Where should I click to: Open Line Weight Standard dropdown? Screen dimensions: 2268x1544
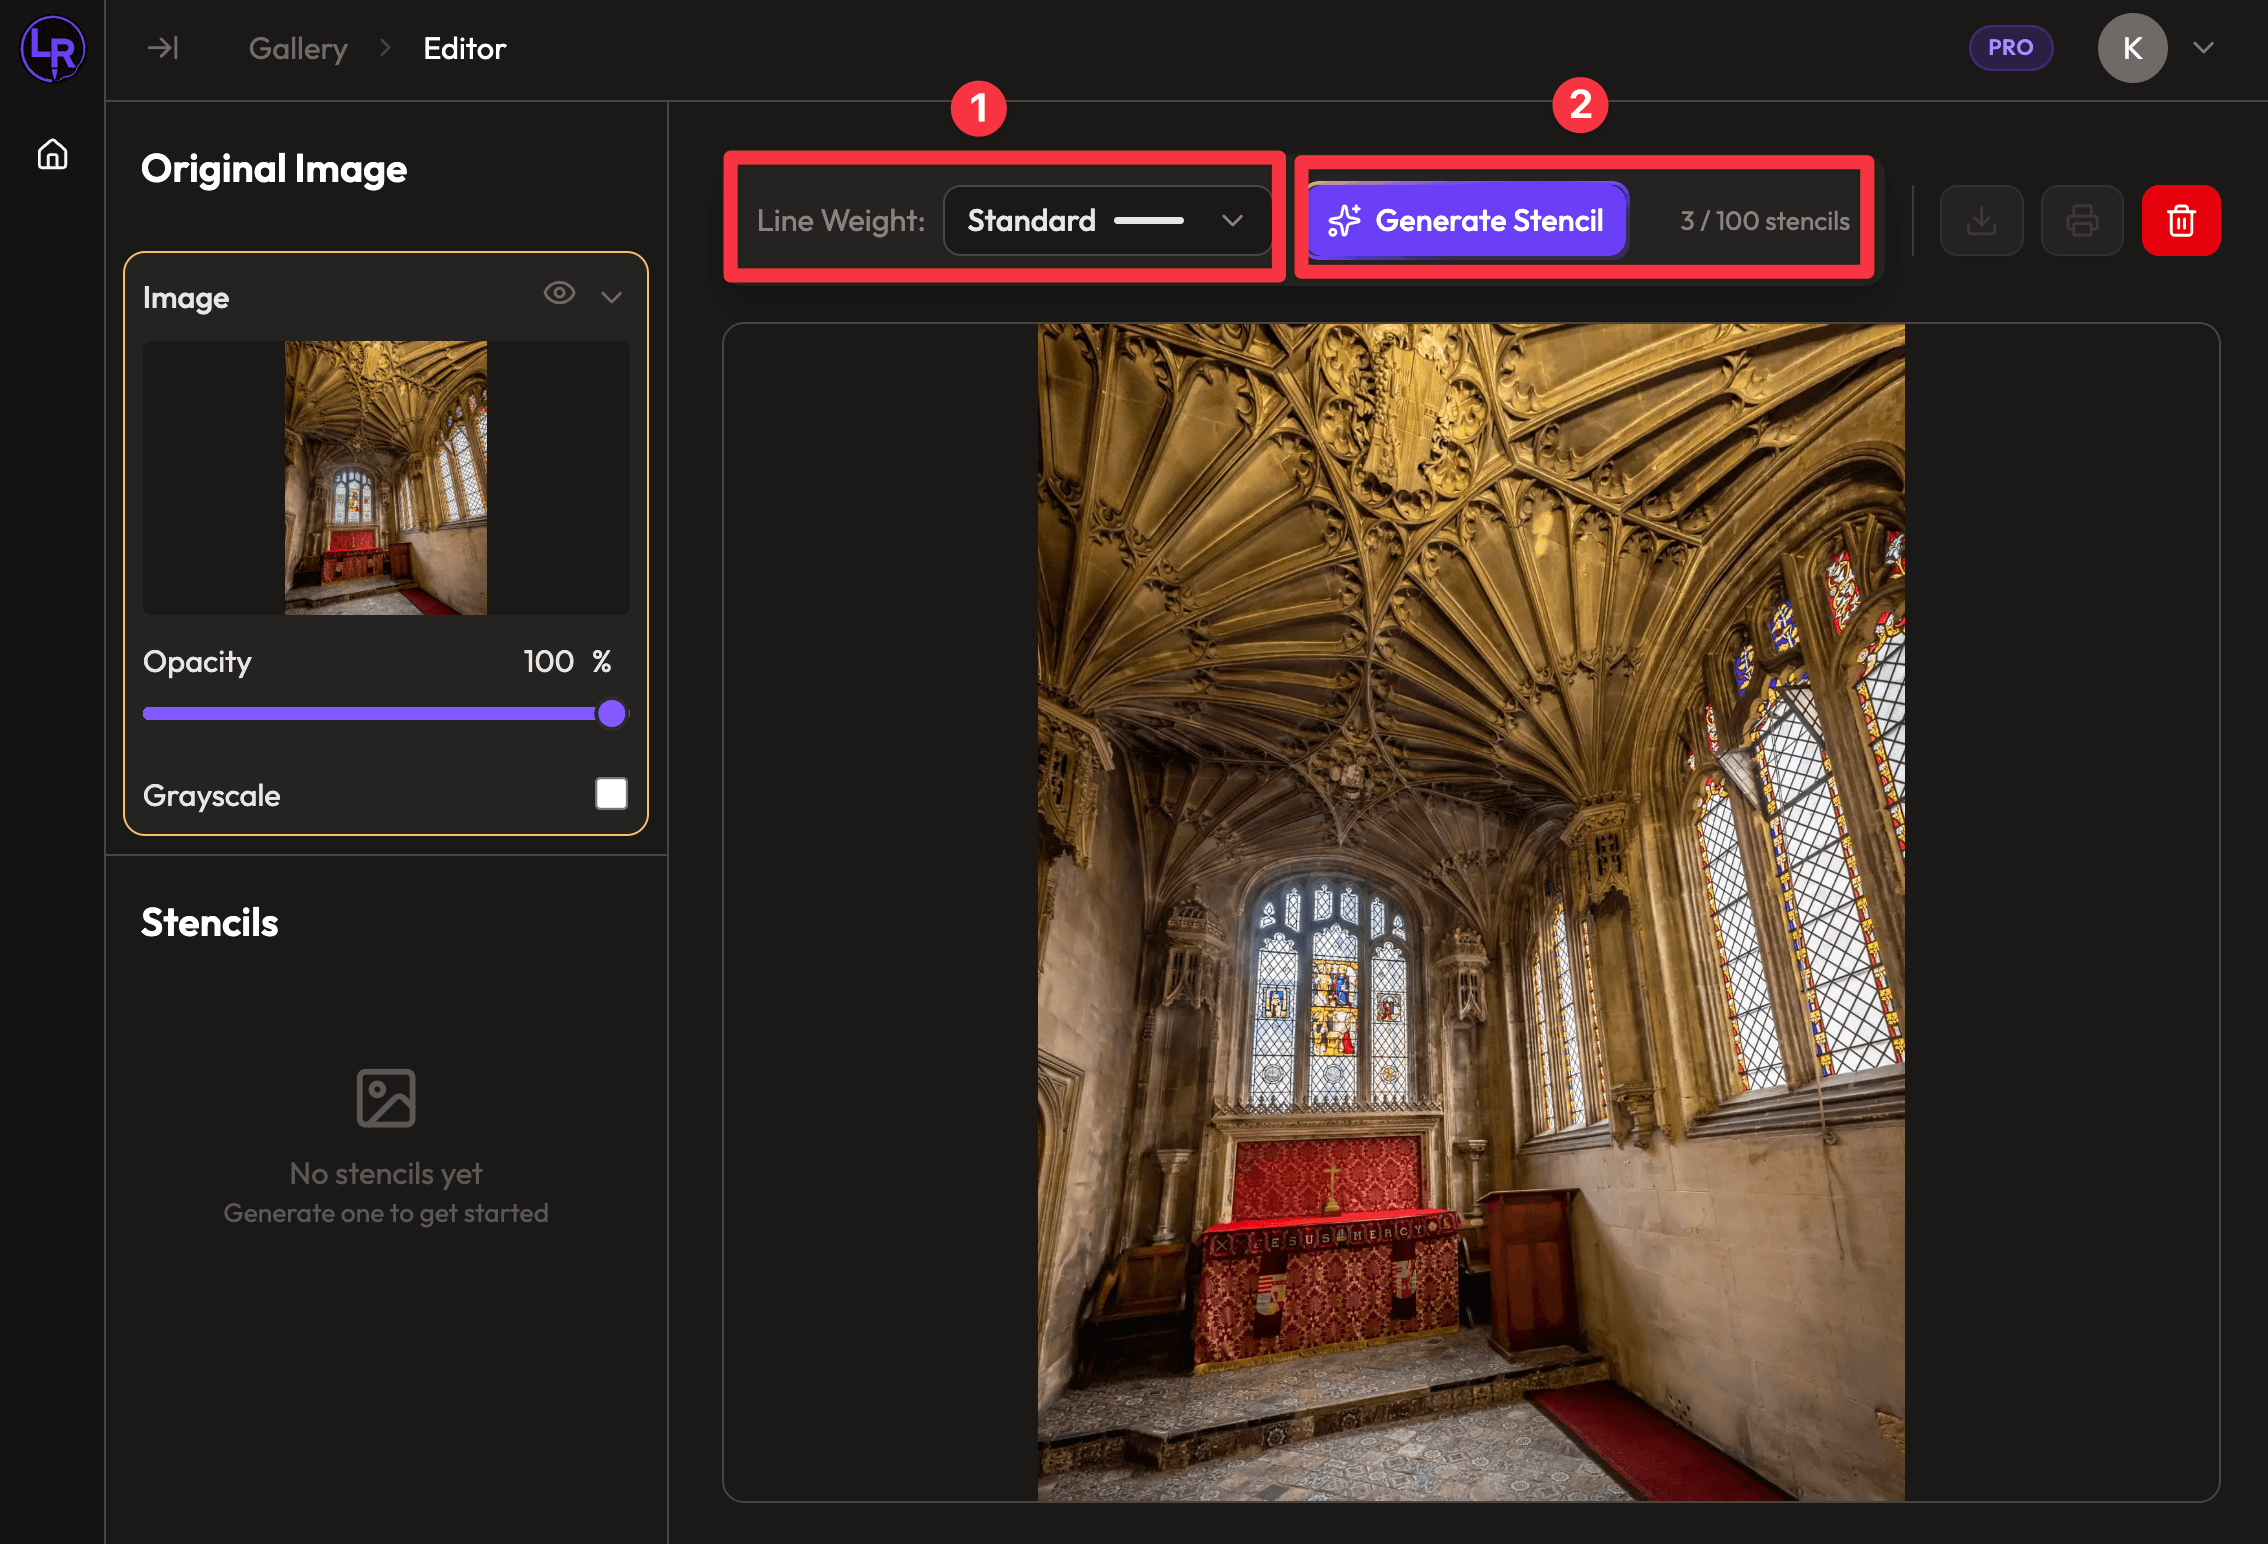1106,220
